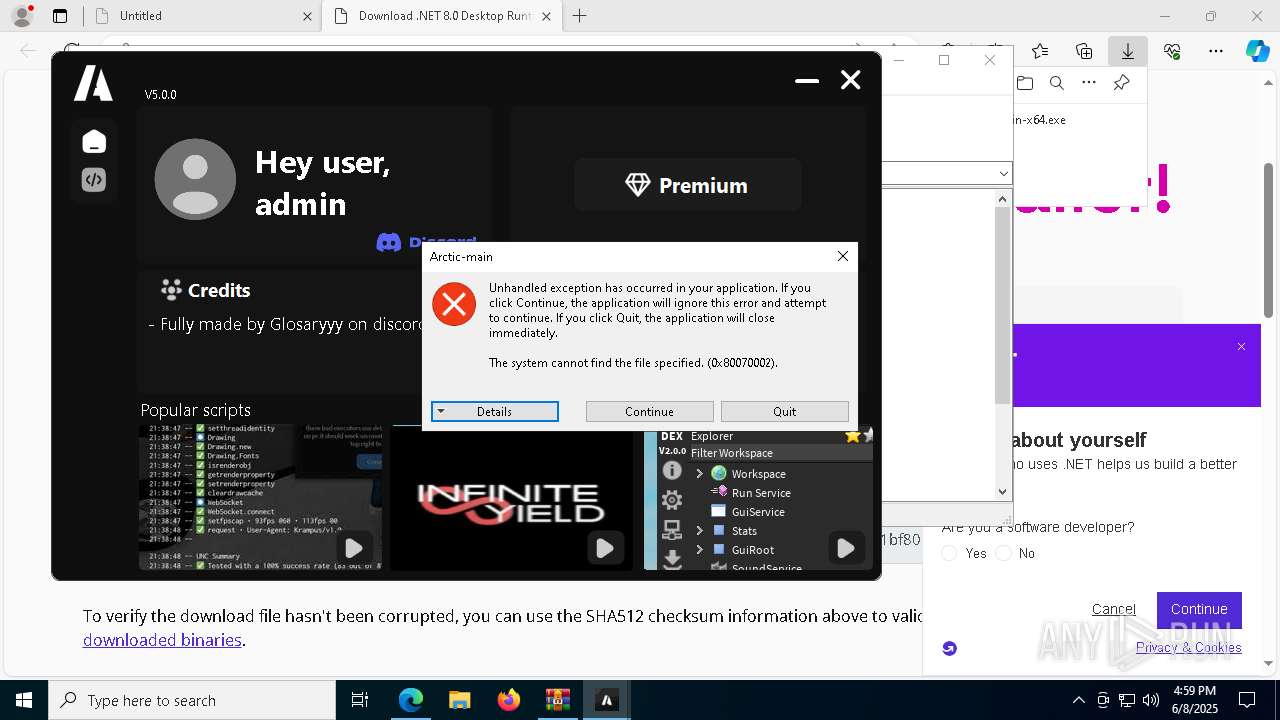The width and height of the screenshot is (1280, 720).
Task: Click the Discord logo icon
Action: coord(389,242)
